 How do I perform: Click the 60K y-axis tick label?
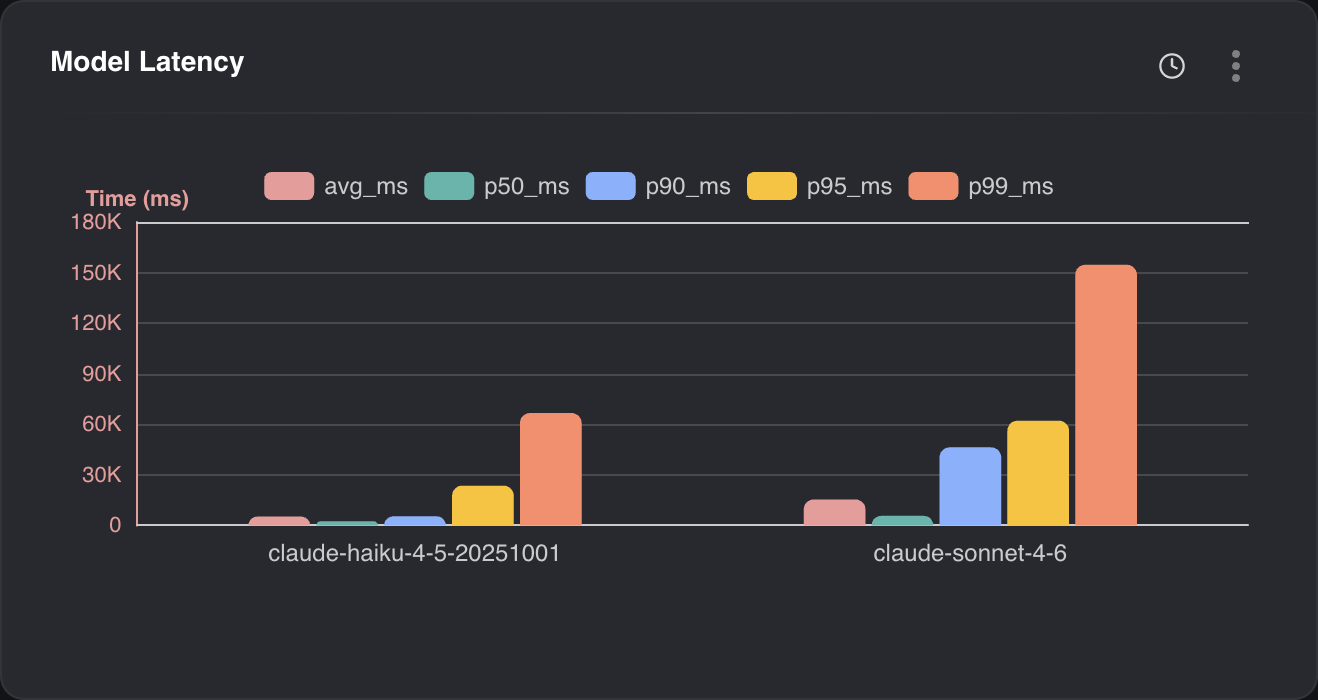coord(102,424)
